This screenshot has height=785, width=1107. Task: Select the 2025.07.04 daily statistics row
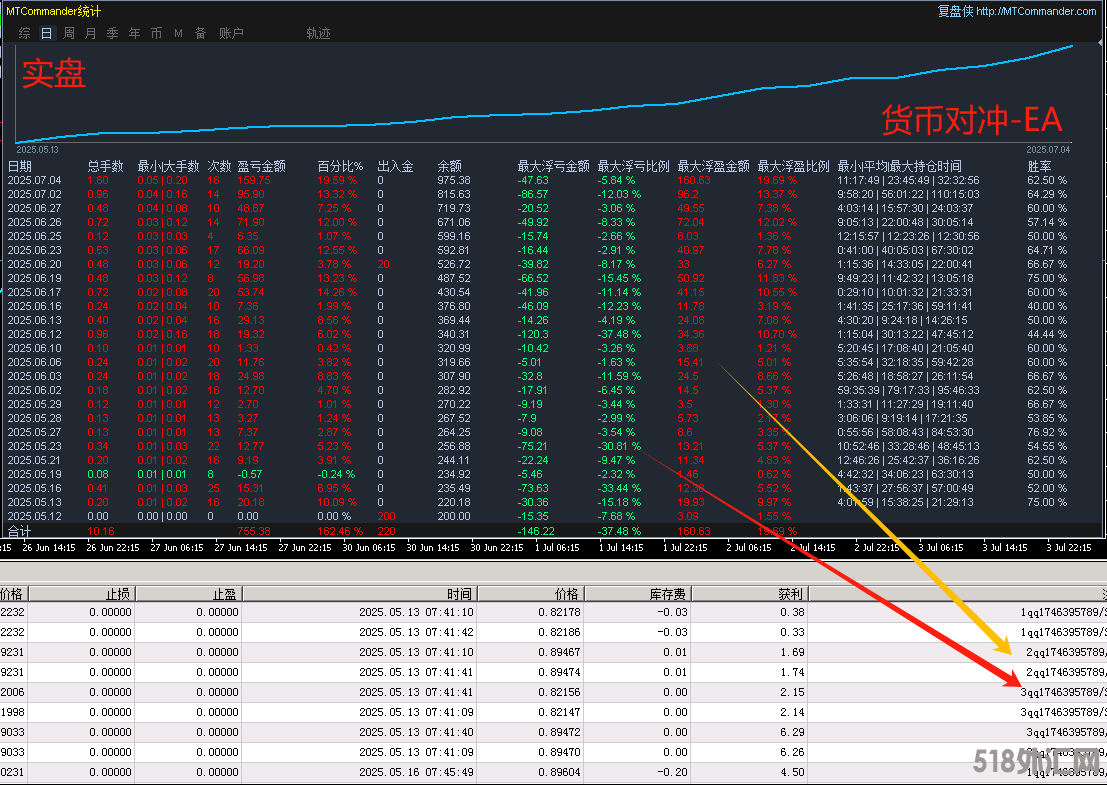[34, 180]
